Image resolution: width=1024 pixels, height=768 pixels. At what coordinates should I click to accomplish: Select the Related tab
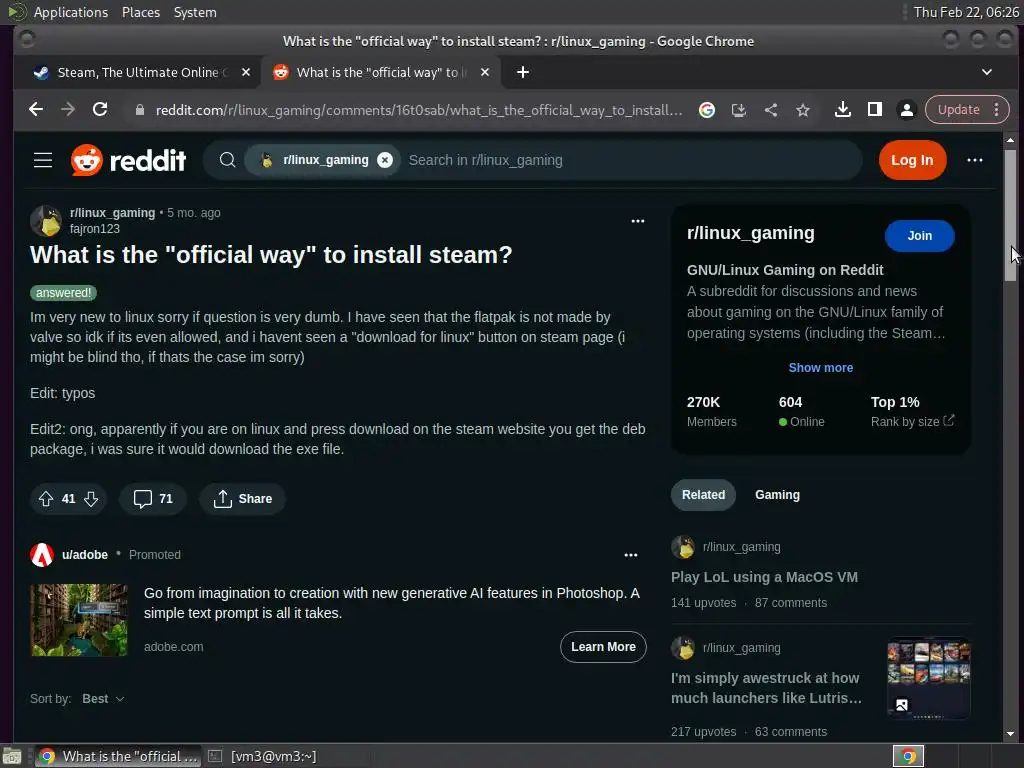pos(703,495)
